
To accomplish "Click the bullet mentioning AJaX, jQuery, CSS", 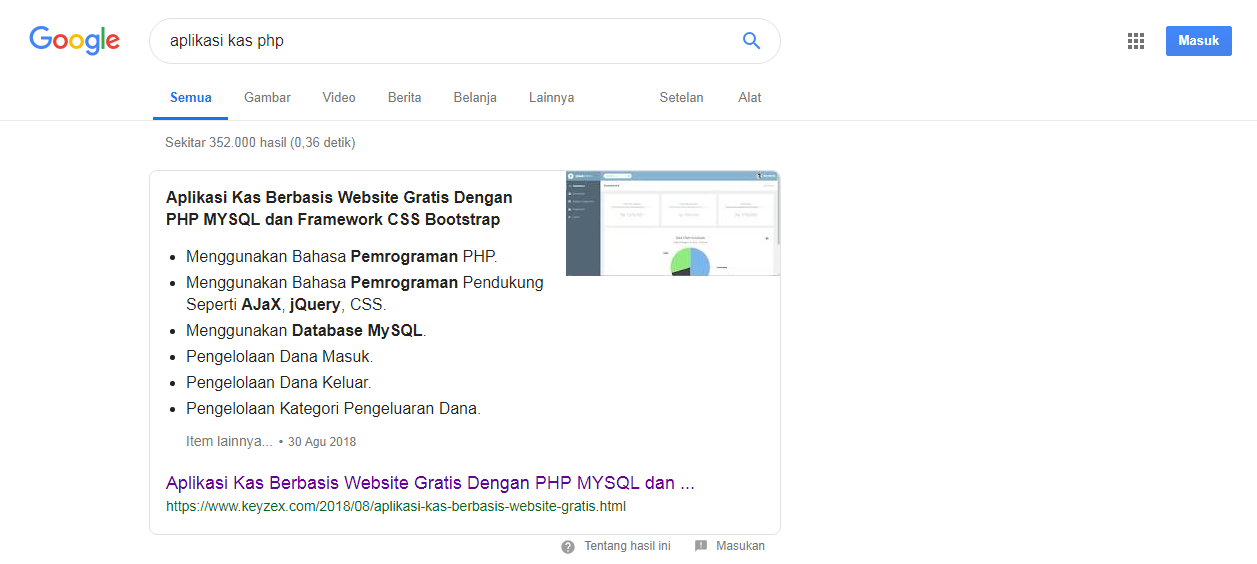I will (x=365, y=293).
